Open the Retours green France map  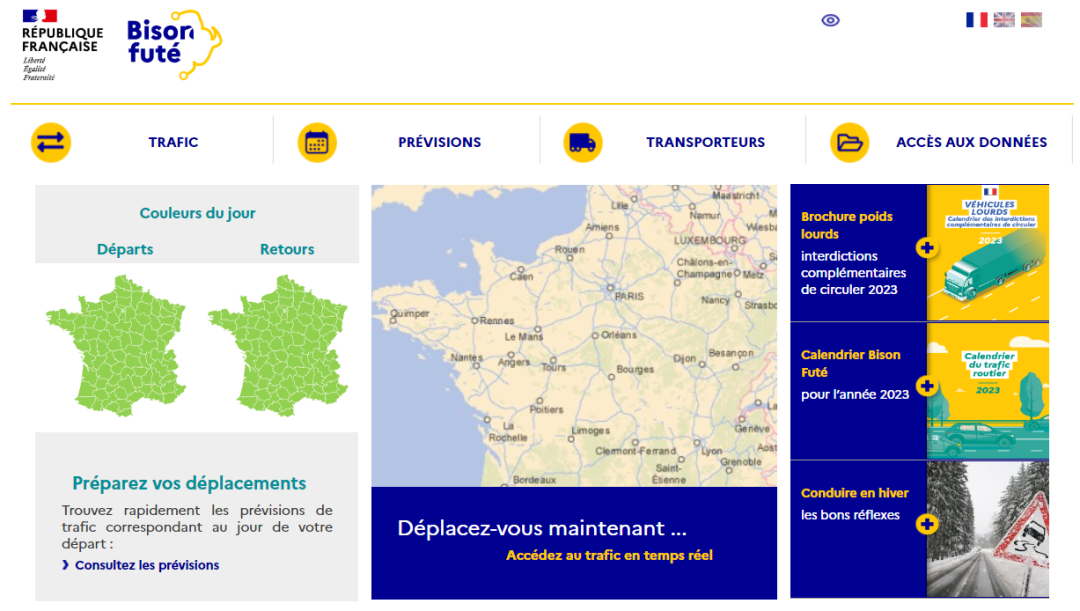278,346
